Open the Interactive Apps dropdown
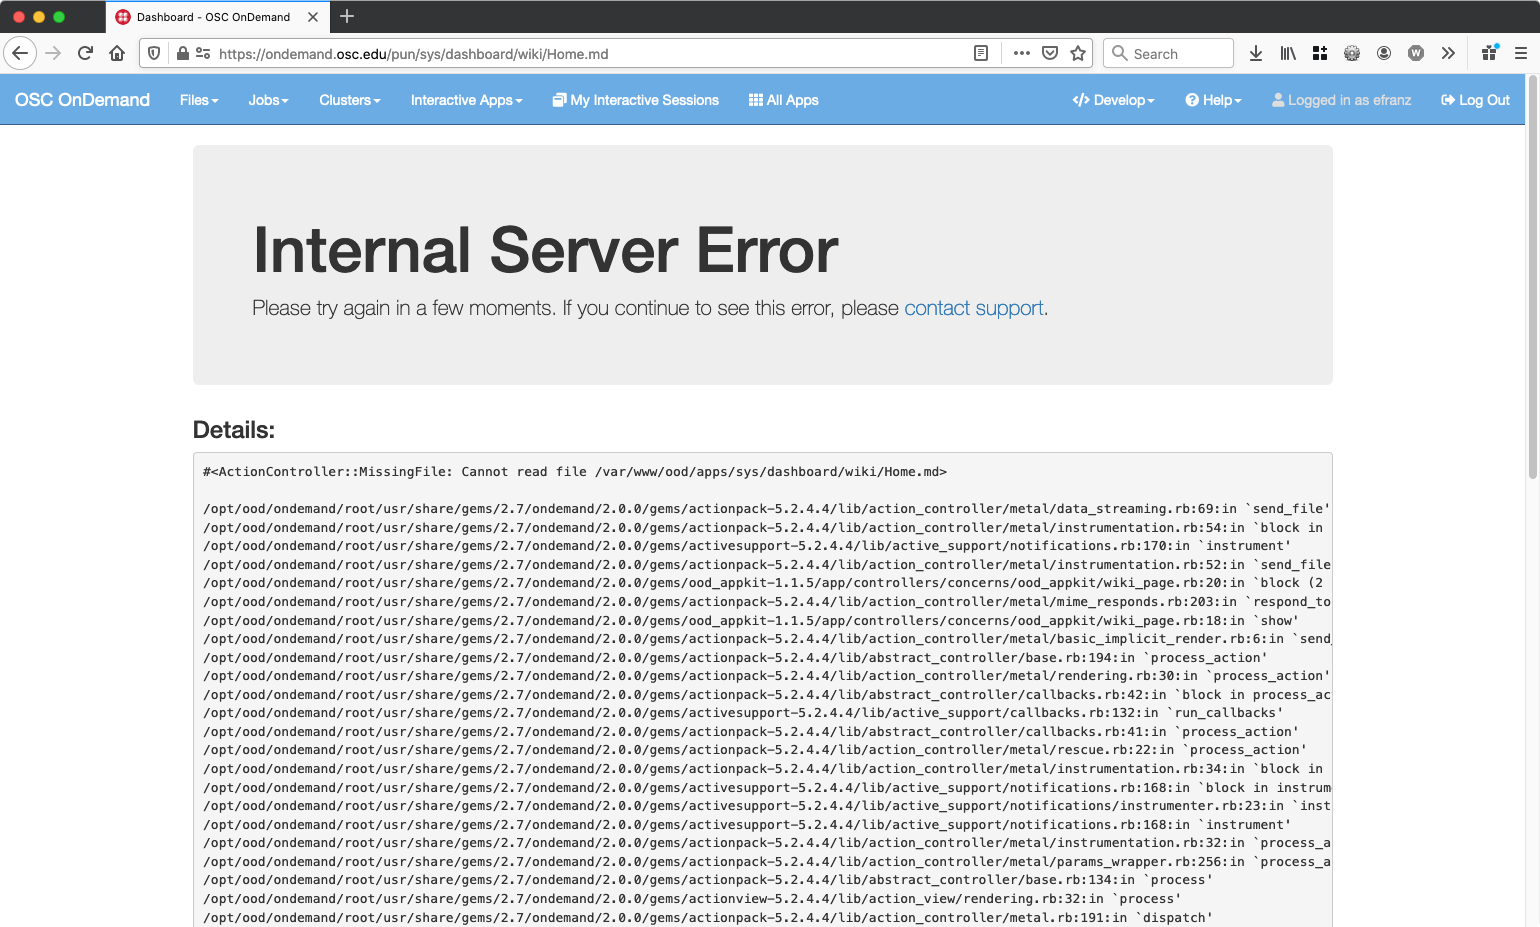 (x=466, y=99)
